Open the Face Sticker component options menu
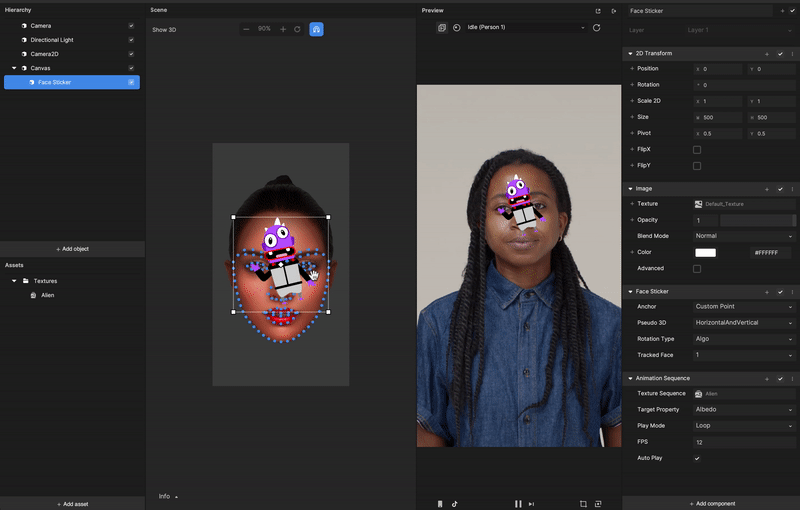The image size is (800, 510). click(792, 292)
